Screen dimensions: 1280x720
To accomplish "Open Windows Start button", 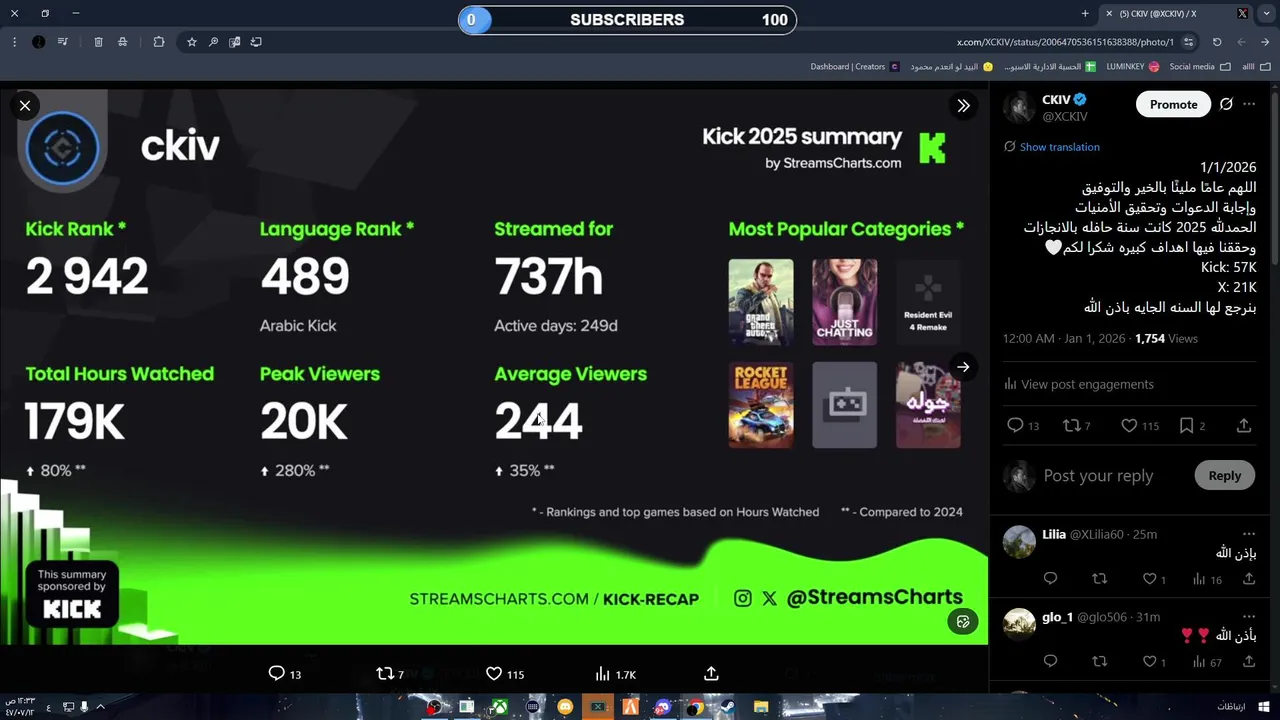I will click(x=1264, y=707).
